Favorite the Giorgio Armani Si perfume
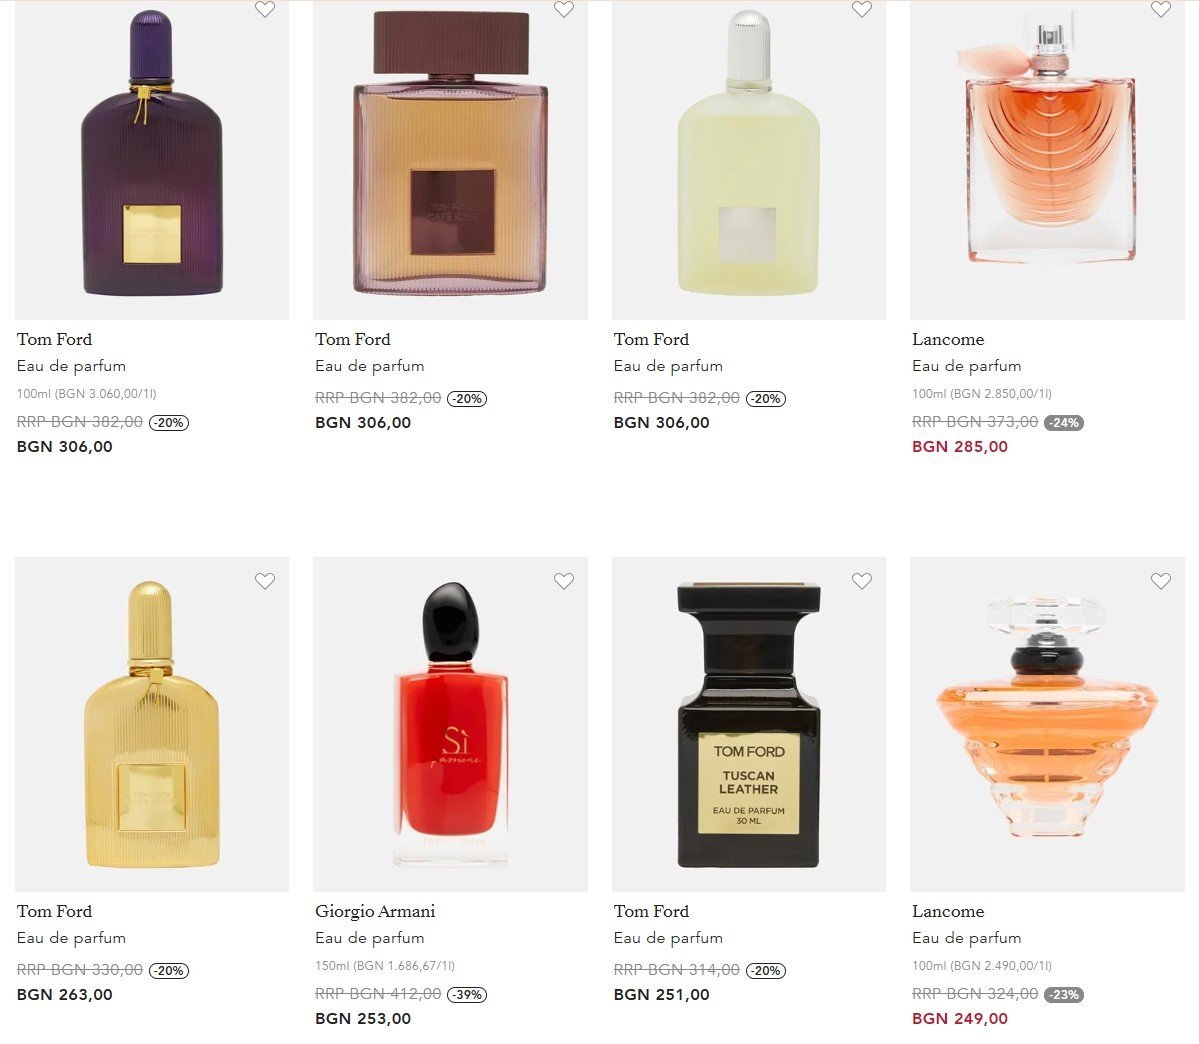Image resolution: width=1199 pixels, height=1044 pixels. coord(564,581)
